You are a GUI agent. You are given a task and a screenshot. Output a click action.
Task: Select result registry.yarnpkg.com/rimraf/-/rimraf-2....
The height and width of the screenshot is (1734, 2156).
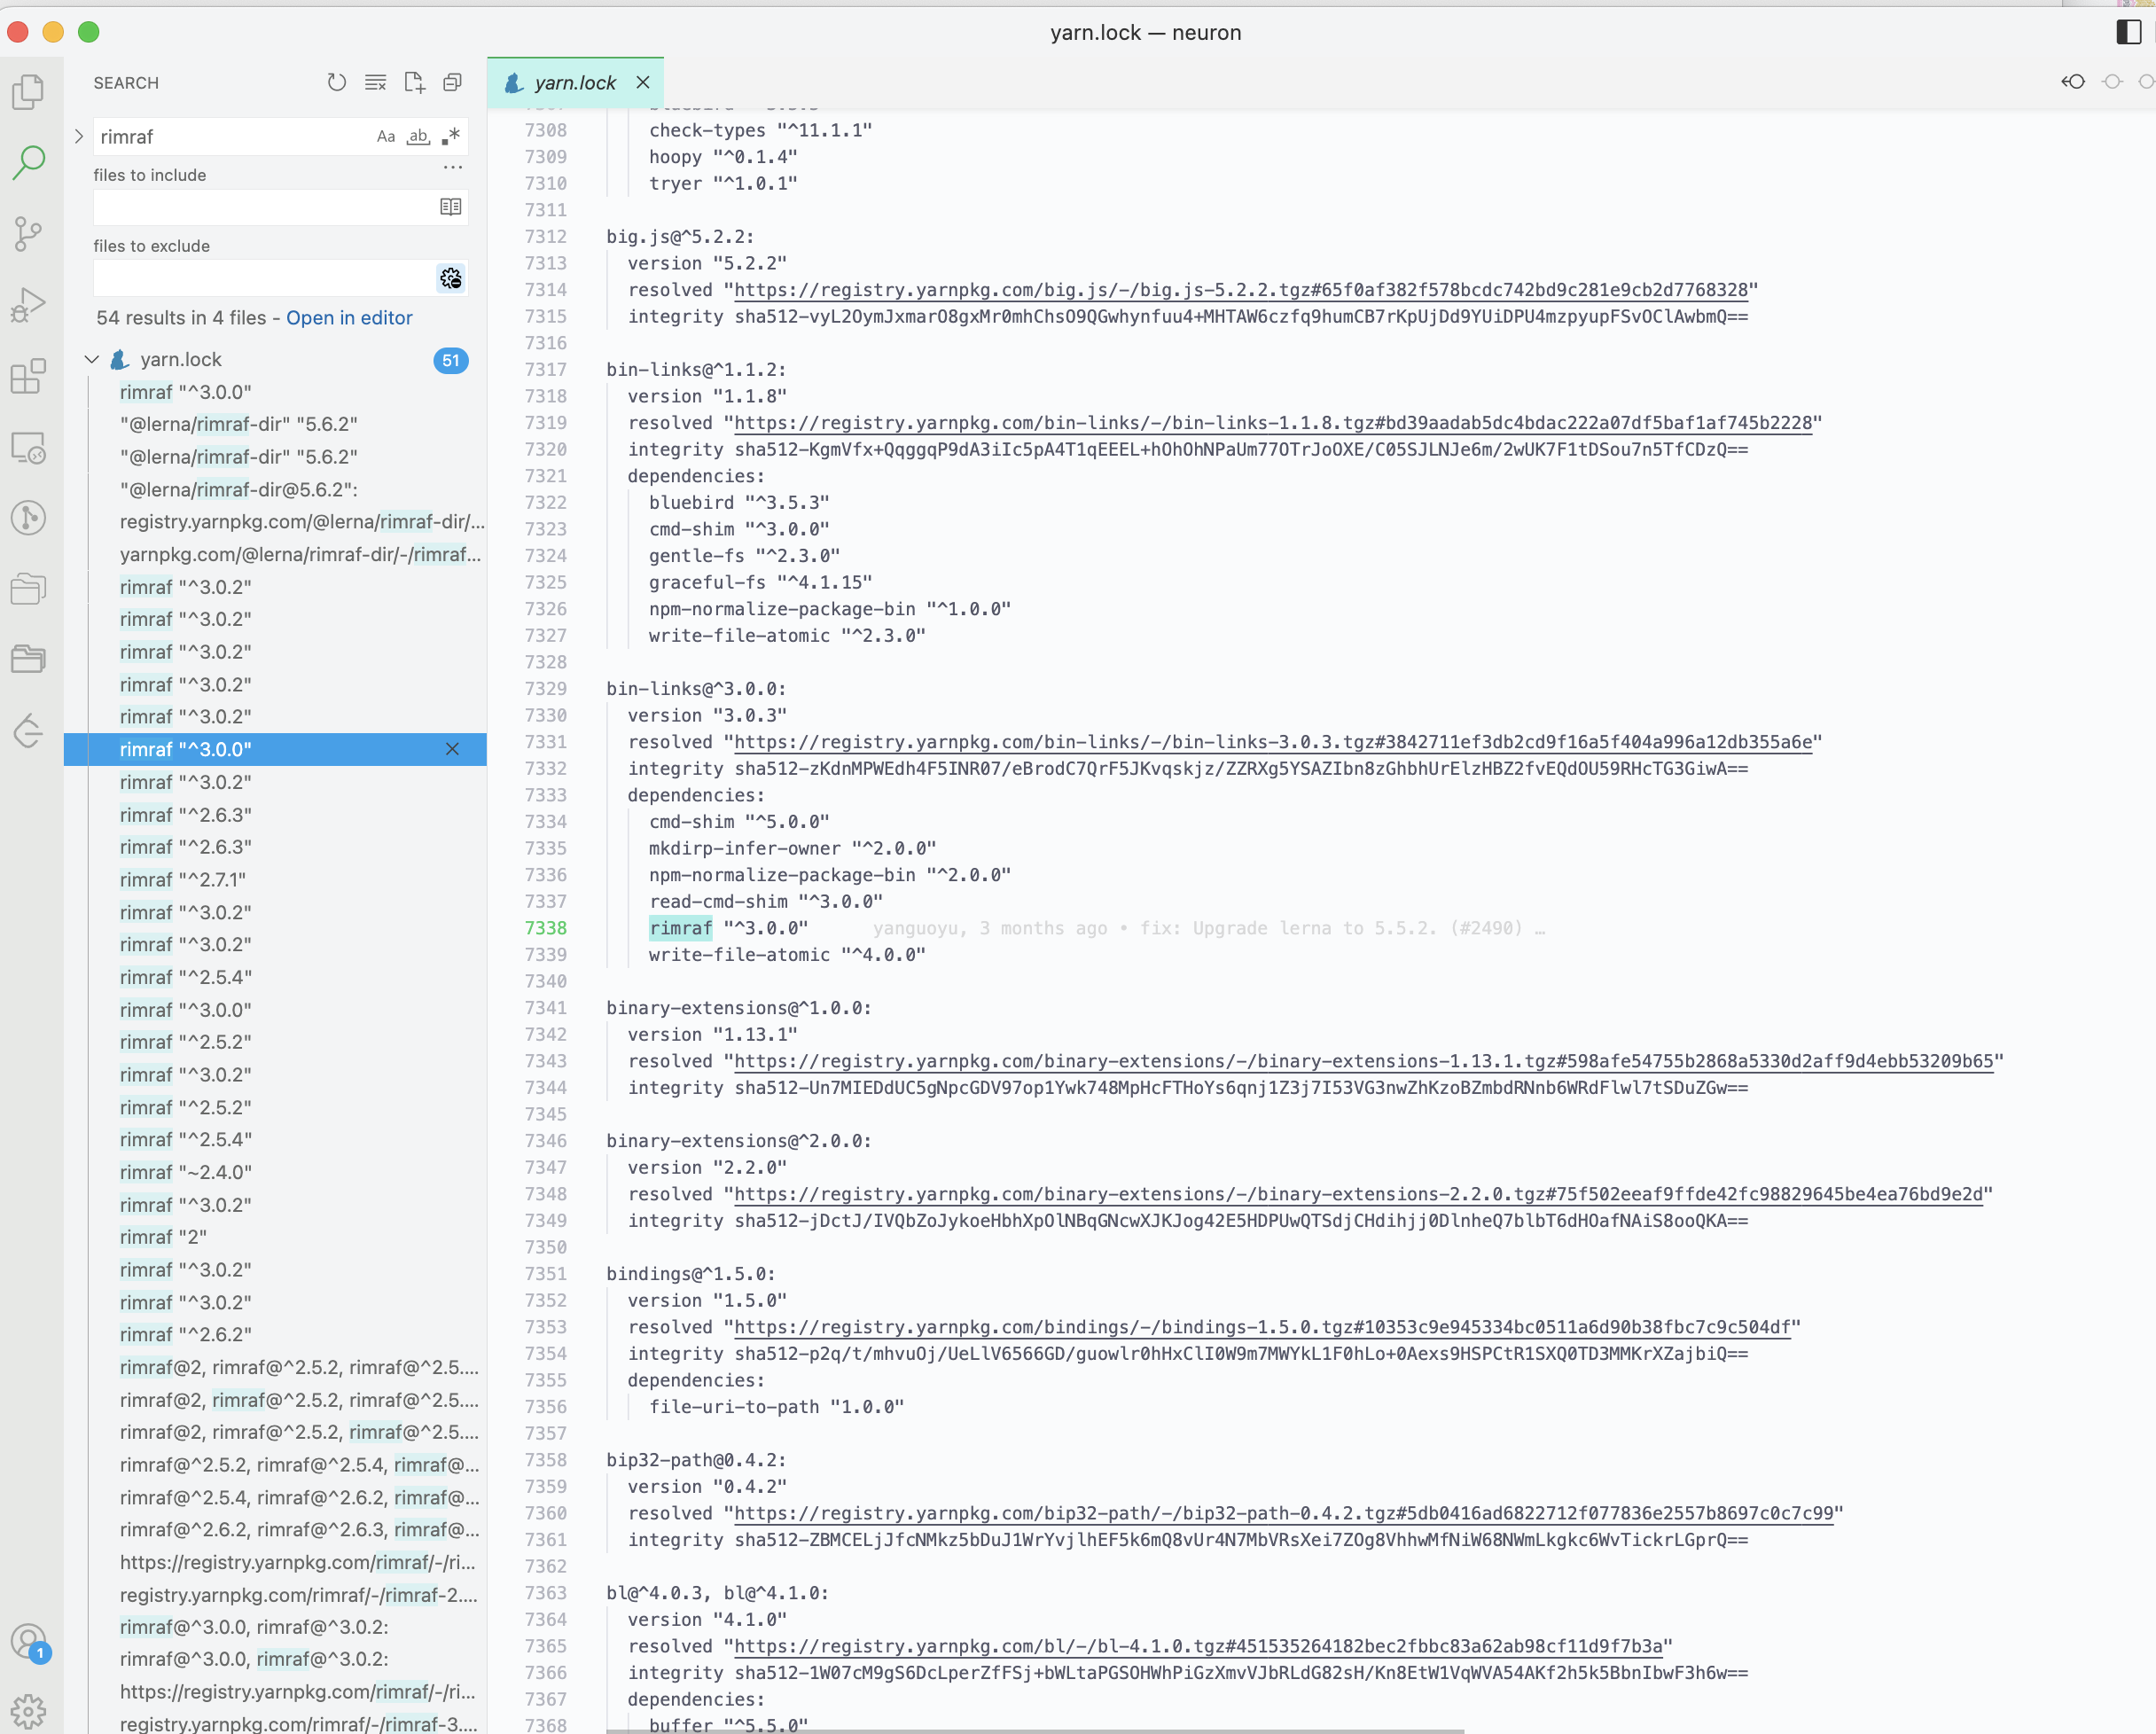coord(299,1595)
